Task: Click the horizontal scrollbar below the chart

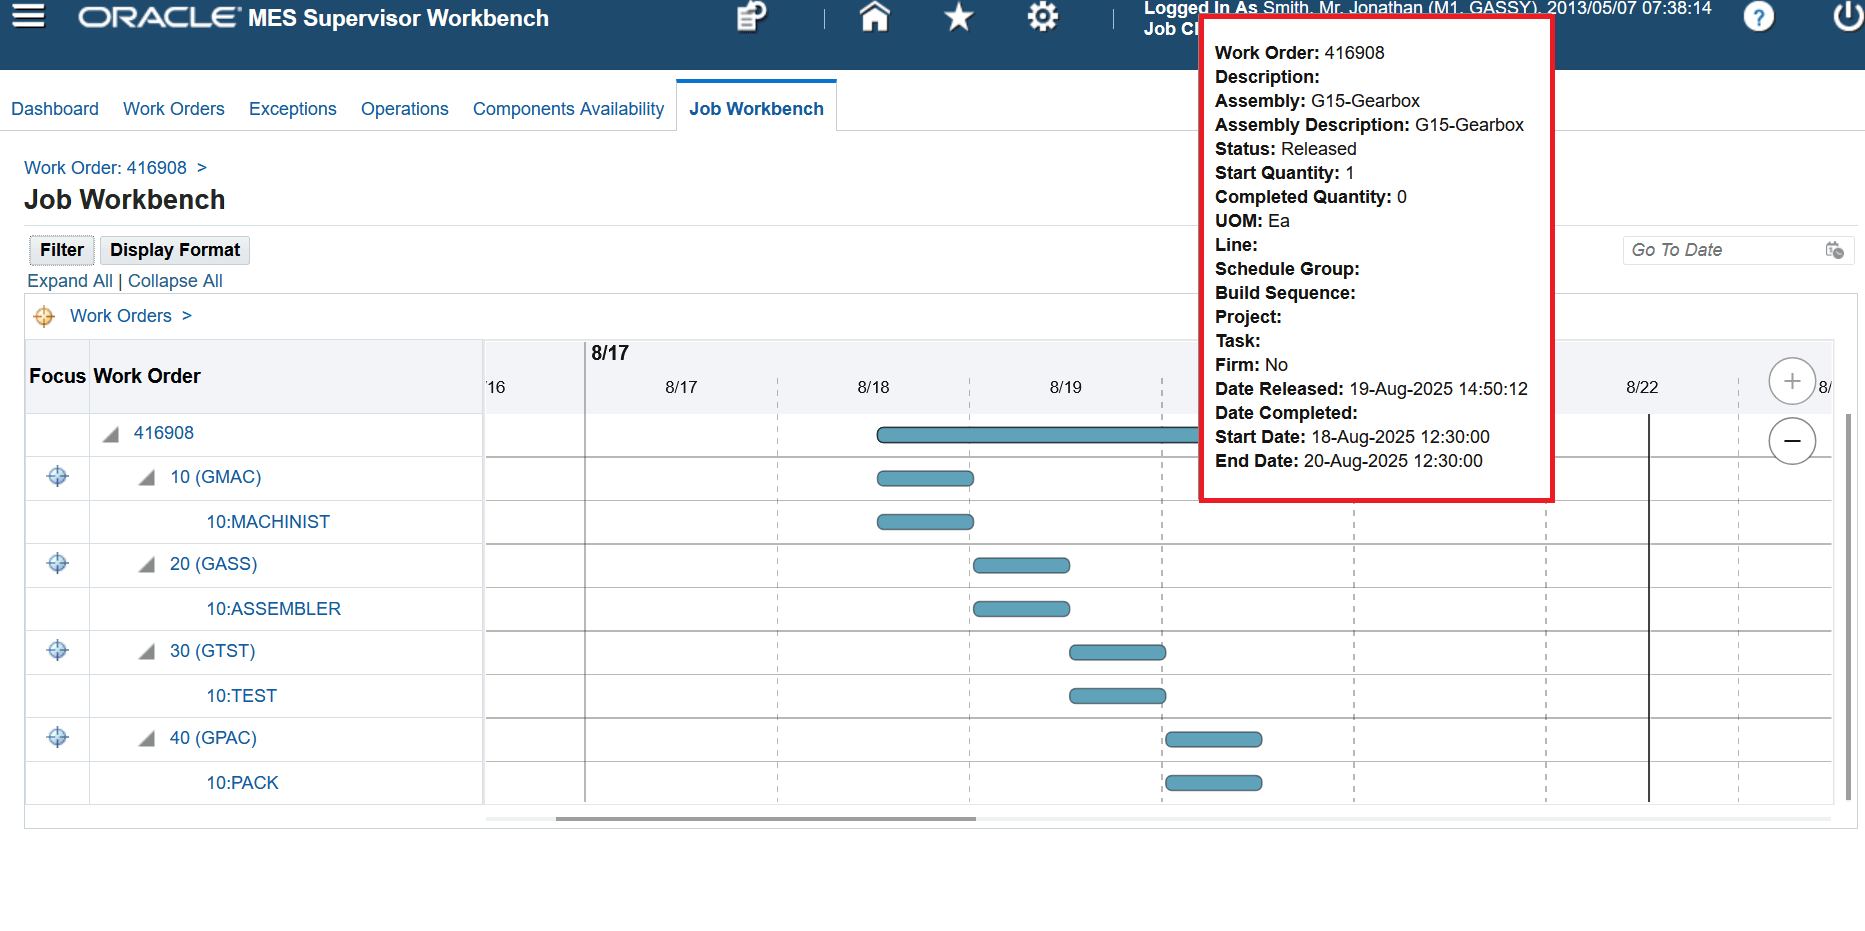Action: point(766,819)
